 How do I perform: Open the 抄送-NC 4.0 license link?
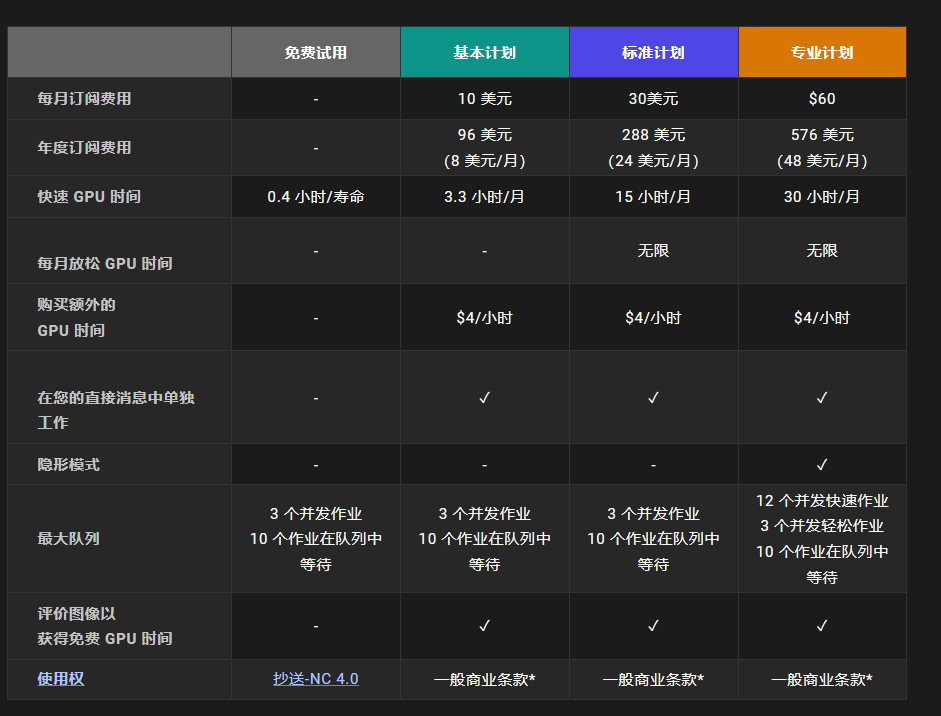[316, 679]
